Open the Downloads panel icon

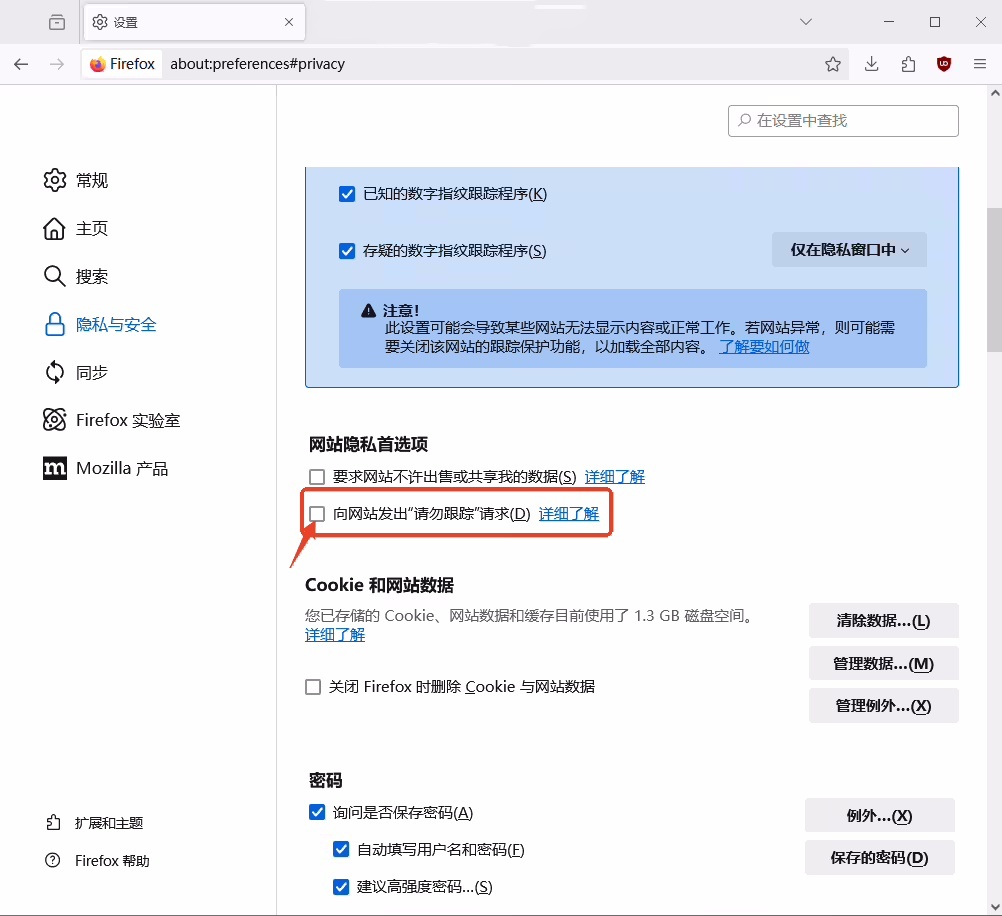[871, 64]
